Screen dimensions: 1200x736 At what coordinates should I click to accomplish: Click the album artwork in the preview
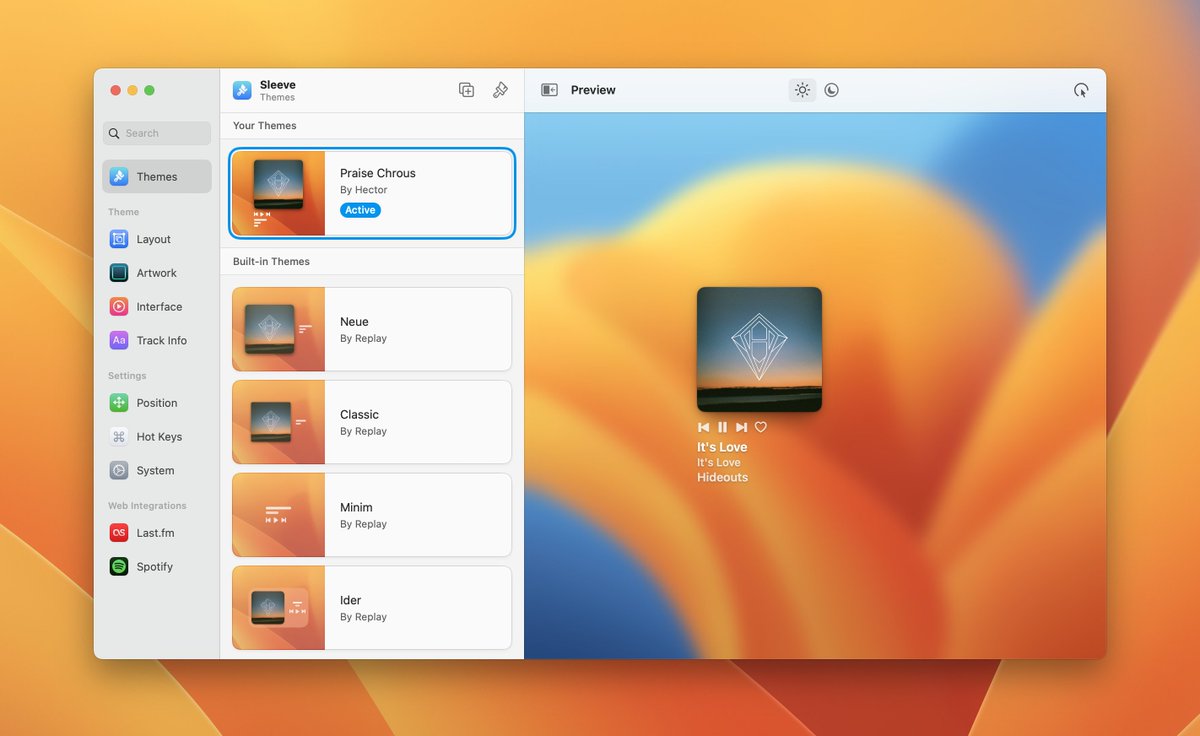pyautogui.click(x=759, y=349)
